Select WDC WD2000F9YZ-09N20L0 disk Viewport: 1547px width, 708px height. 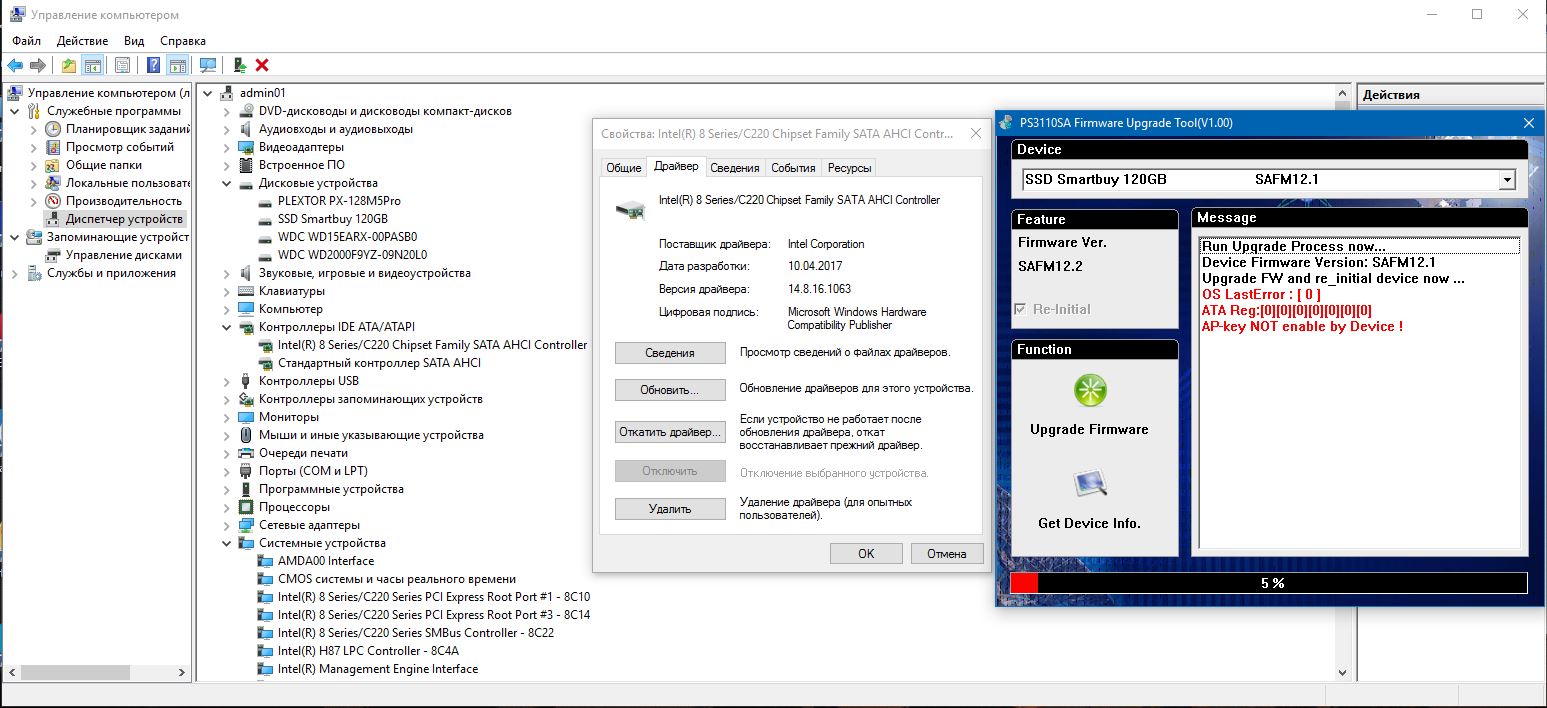(x=352, y=255)
